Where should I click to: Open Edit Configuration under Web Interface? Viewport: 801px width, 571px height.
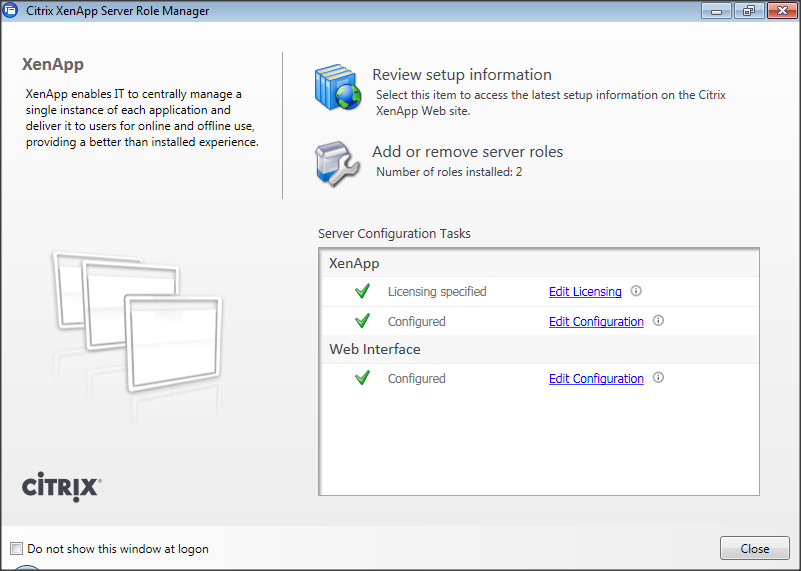click(596, 379)
